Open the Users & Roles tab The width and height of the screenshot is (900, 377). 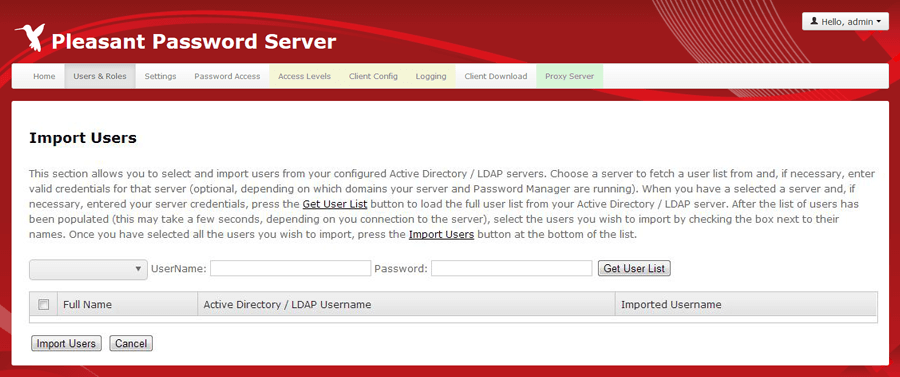point(100,76)
